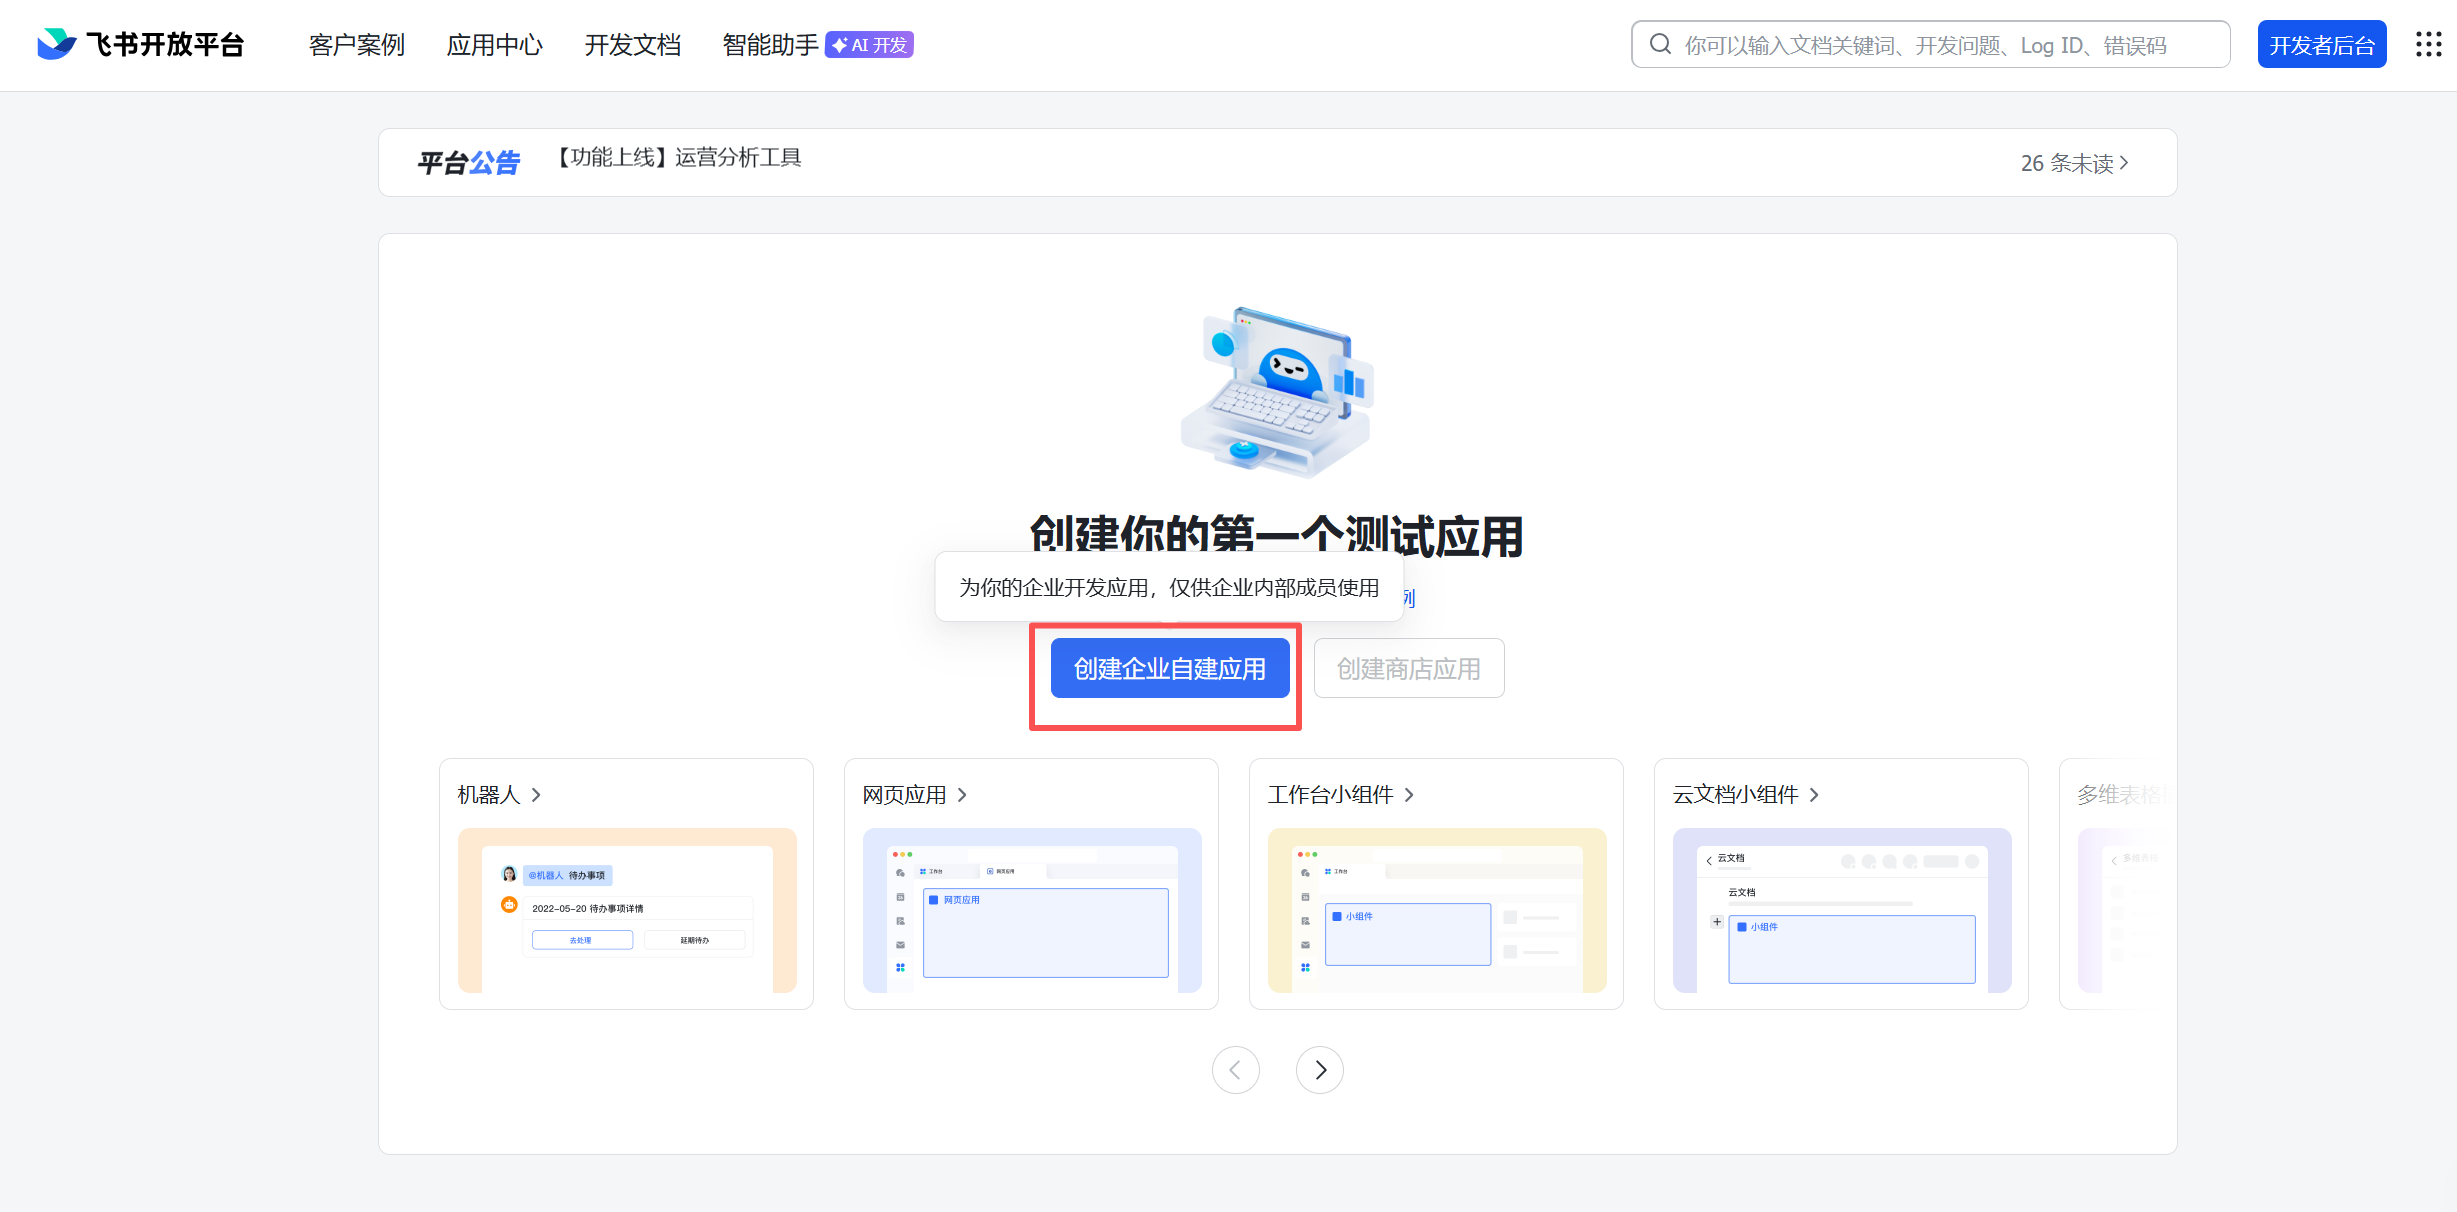Screen dimensions: 2457x1212
Task: Click the 平台公告 announcement label
Action: point(468,163)
